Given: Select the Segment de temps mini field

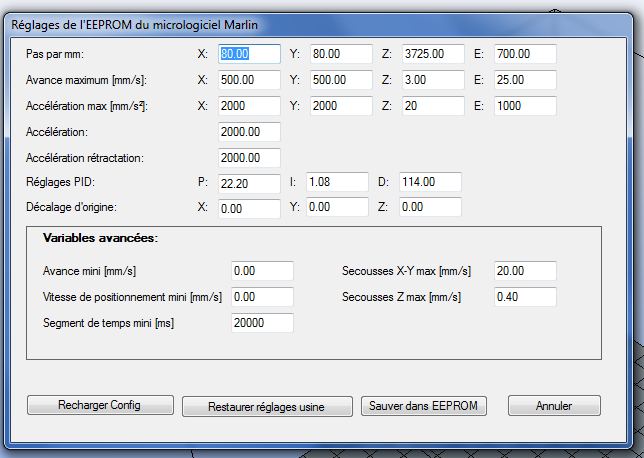Looking at the screenshot, I should click(262, 323).
